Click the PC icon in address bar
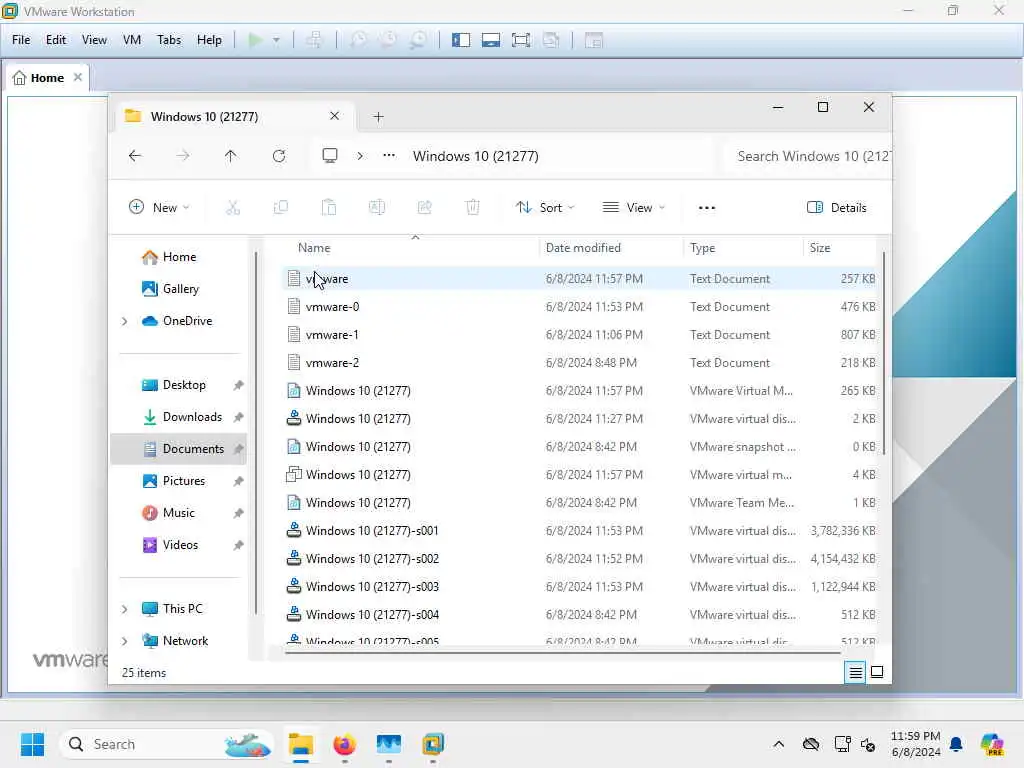1024x768 pixels. click(330, 155)
